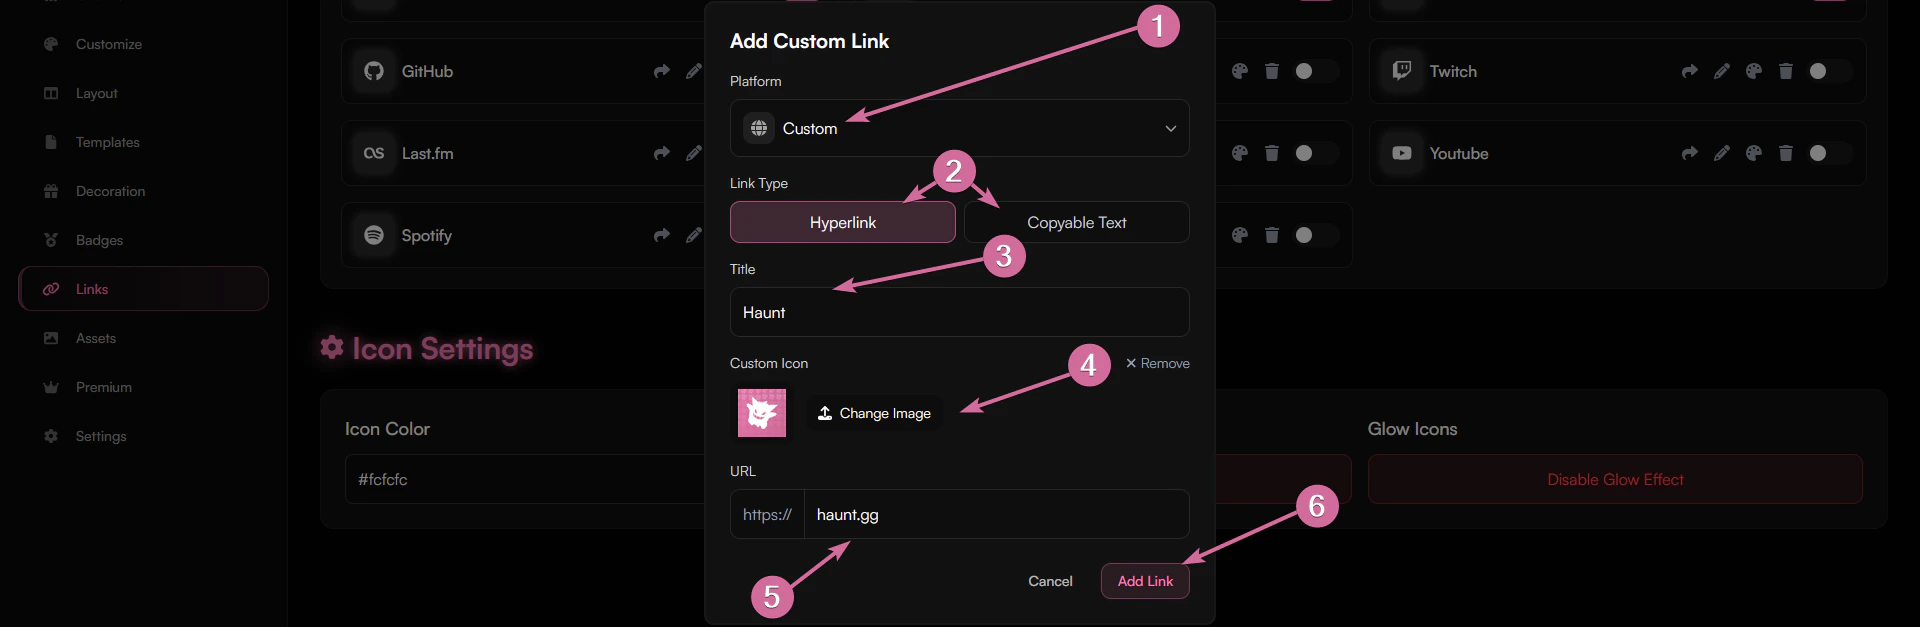Select Links in the sidebar
The image size is (1920, 627).
(x=143, y=289)
